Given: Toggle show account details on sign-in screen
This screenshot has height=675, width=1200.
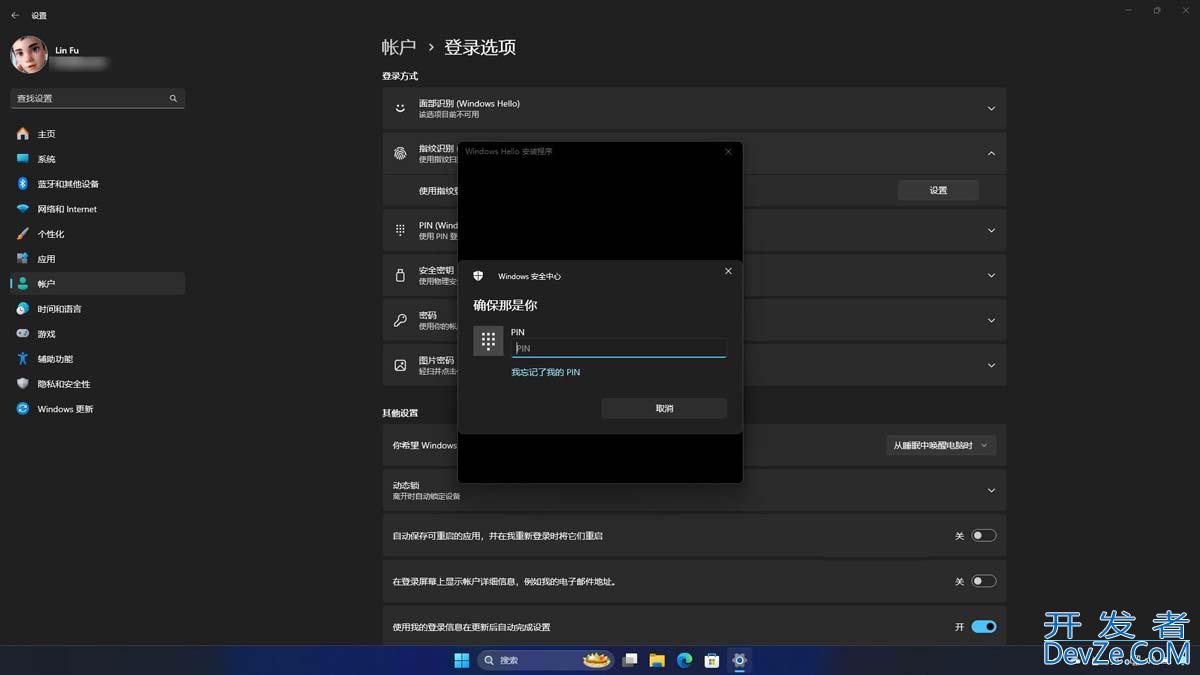Looking at the screenshot, I should (984, 581).
